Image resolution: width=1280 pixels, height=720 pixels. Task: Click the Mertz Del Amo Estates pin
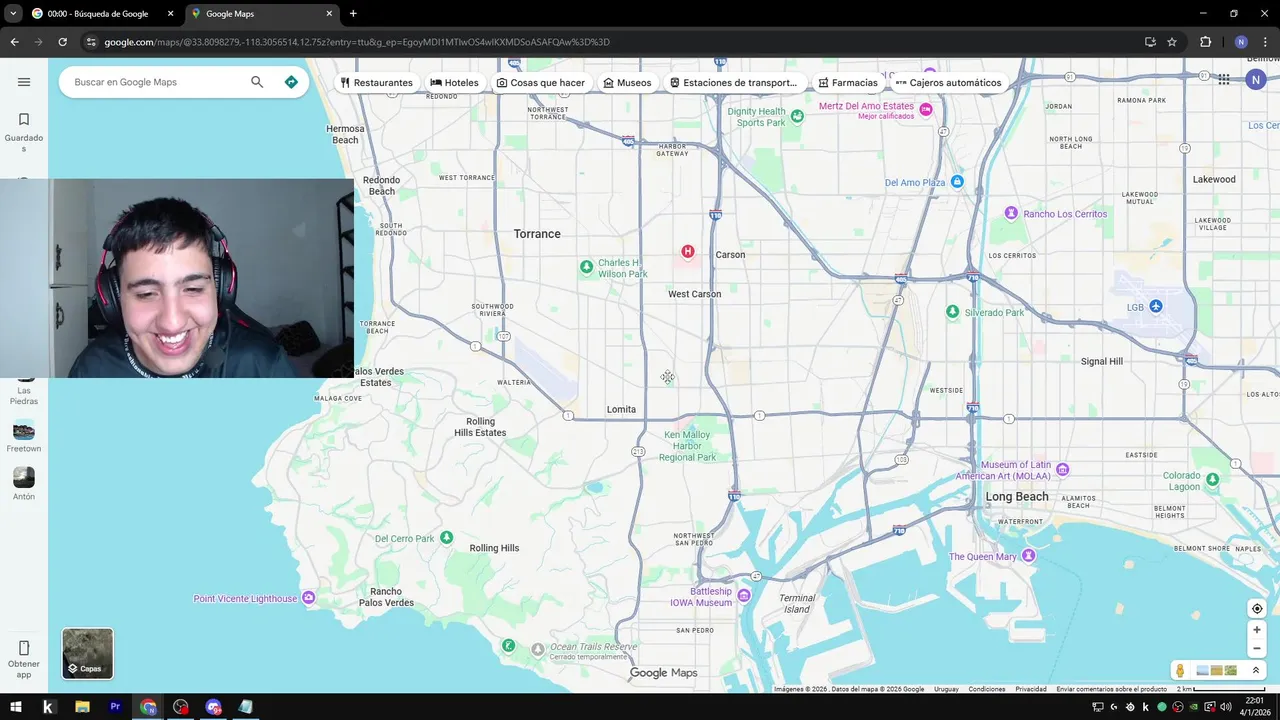click(926, 109)
